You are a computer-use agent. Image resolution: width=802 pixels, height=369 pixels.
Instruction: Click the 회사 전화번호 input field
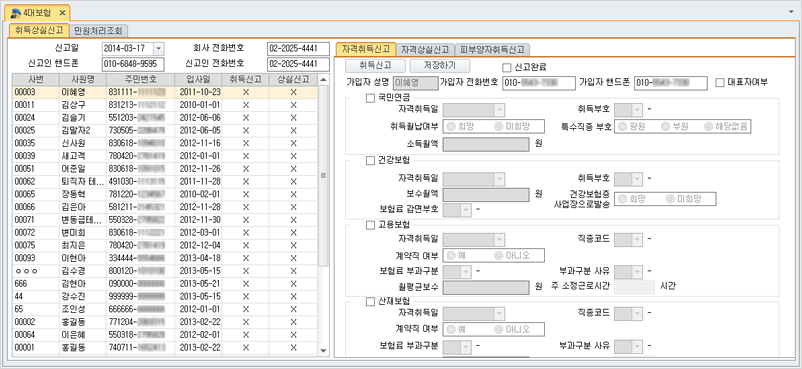(298, 49)
